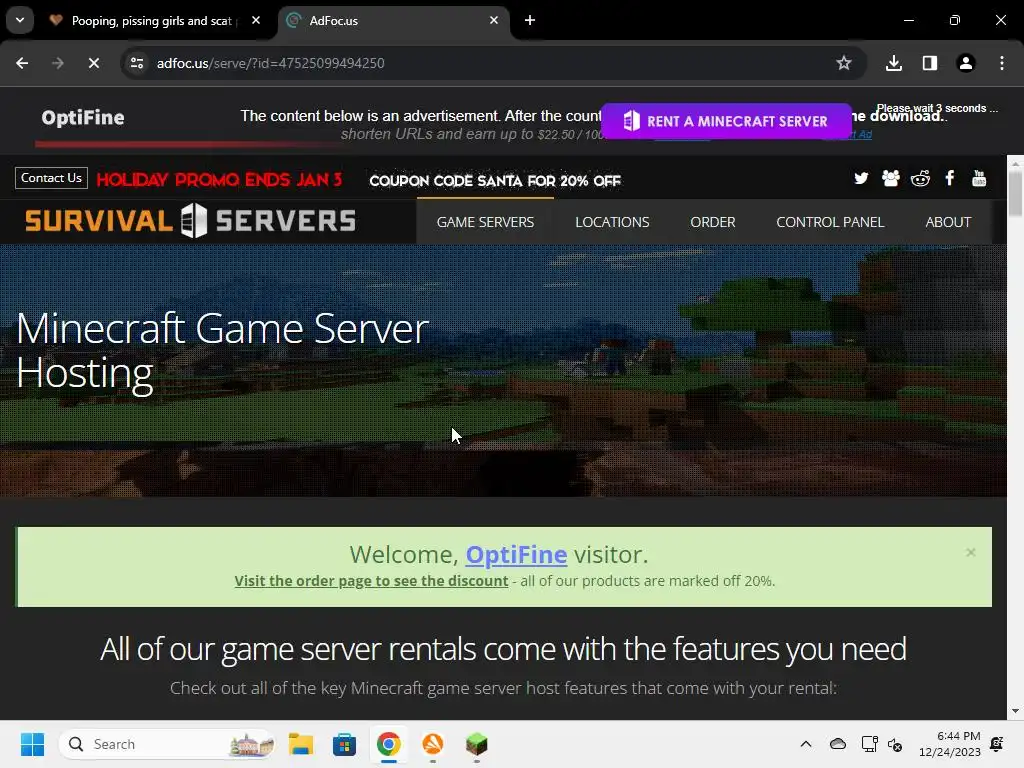Close the first browser tab
The height and width of the screenshot is (768, 1024).
coord(256,20)
